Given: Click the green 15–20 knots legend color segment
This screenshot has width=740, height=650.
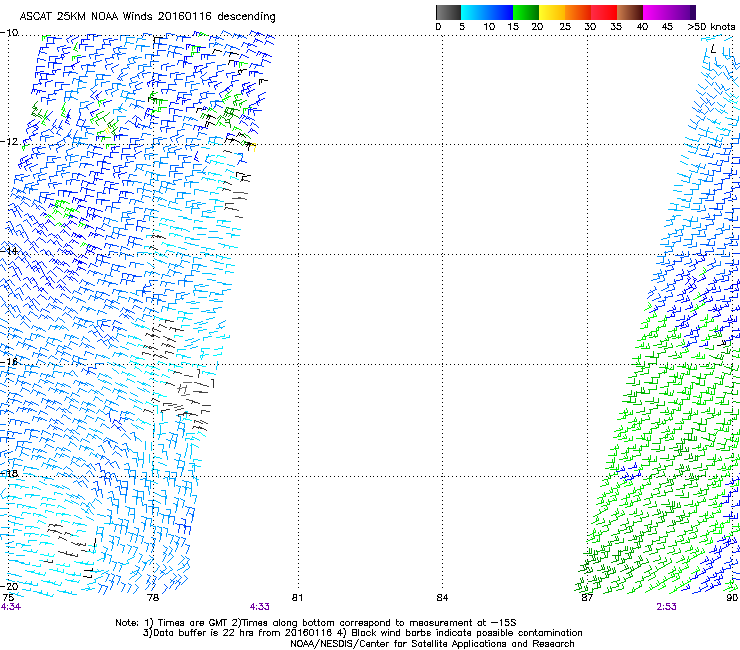Looking at the screenshot, I should 526,12.
